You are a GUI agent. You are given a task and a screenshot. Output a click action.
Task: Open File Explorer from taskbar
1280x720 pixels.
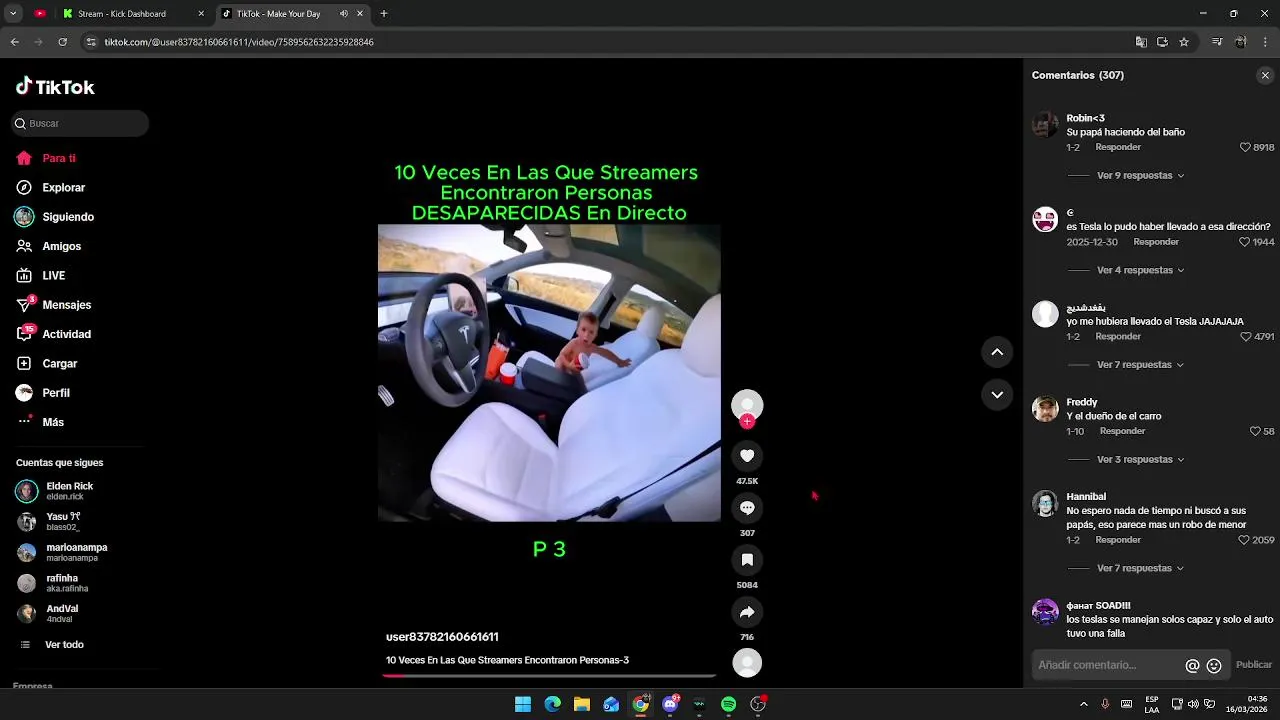[x=582, y=705]
